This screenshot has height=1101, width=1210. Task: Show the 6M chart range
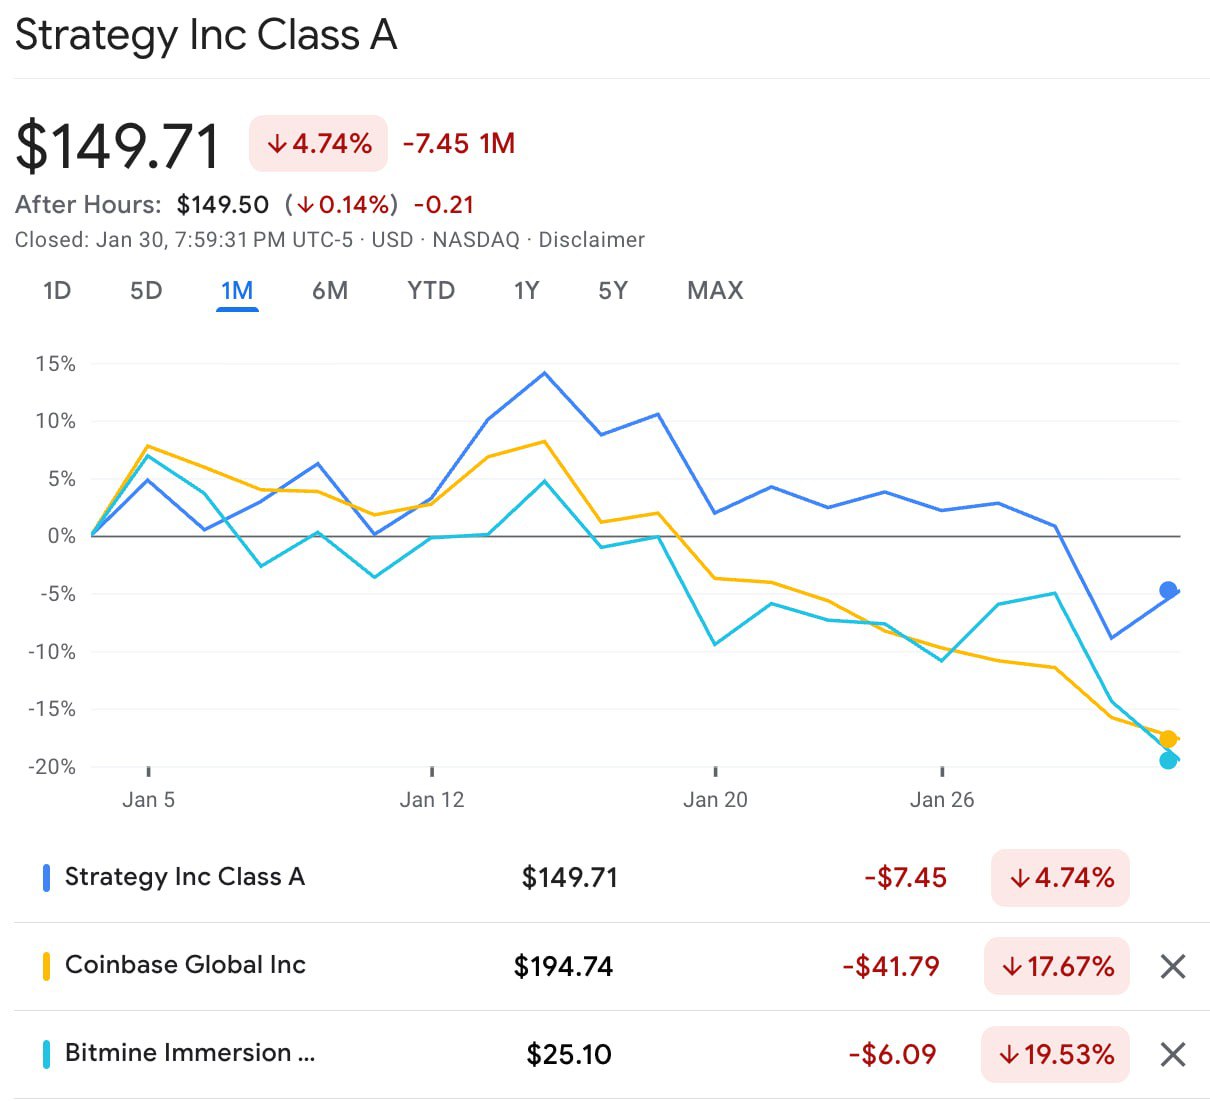(x=330, y=291)
